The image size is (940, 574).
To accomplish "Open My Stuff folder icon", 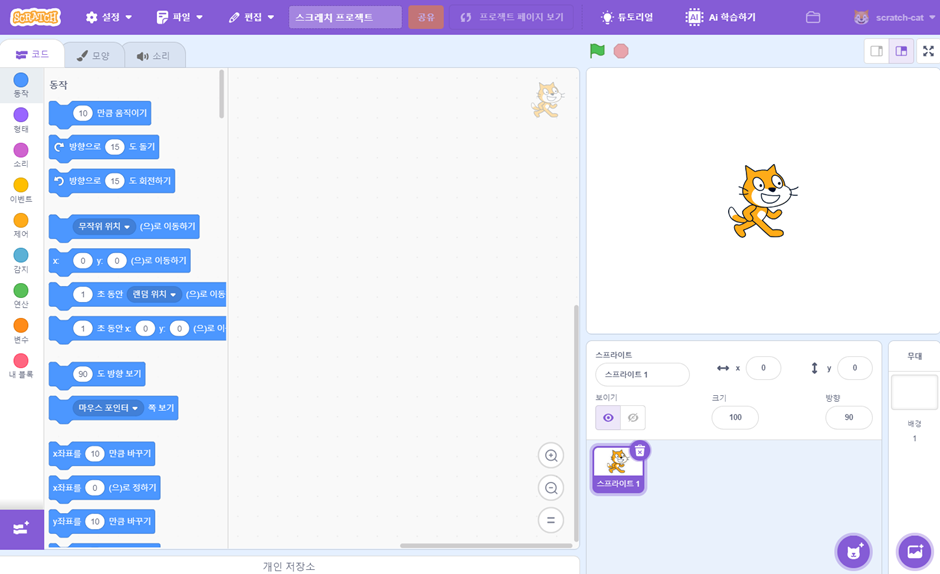I will 813,17.
